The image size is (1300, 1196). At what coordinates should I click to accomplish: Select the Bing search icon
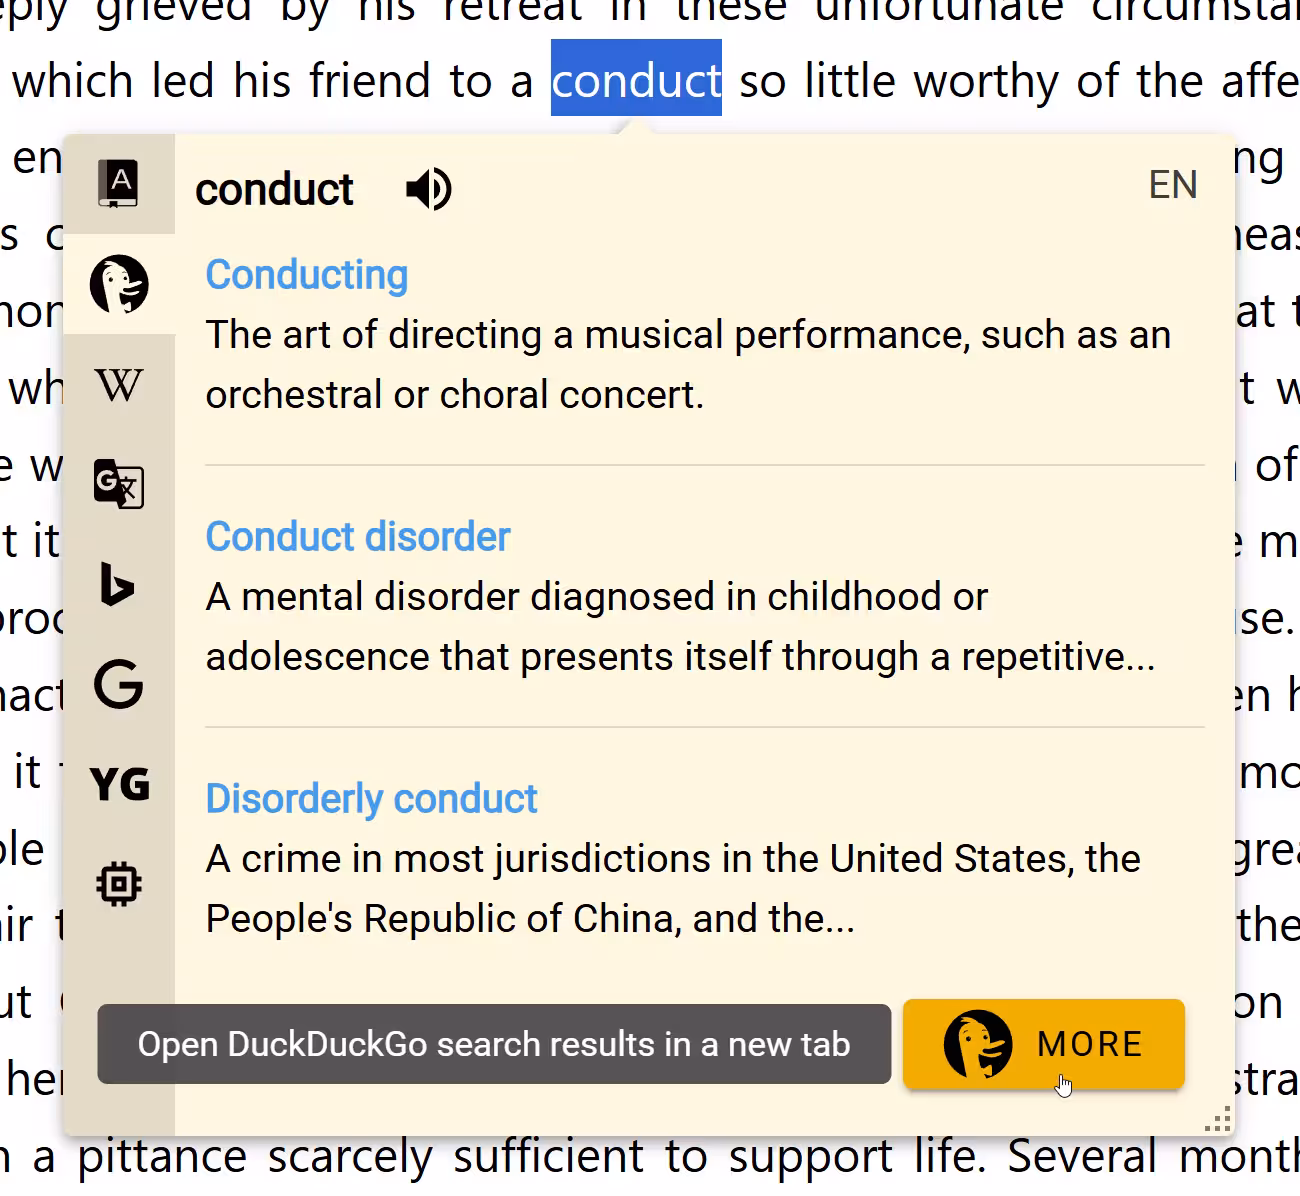tap(118, 585)
